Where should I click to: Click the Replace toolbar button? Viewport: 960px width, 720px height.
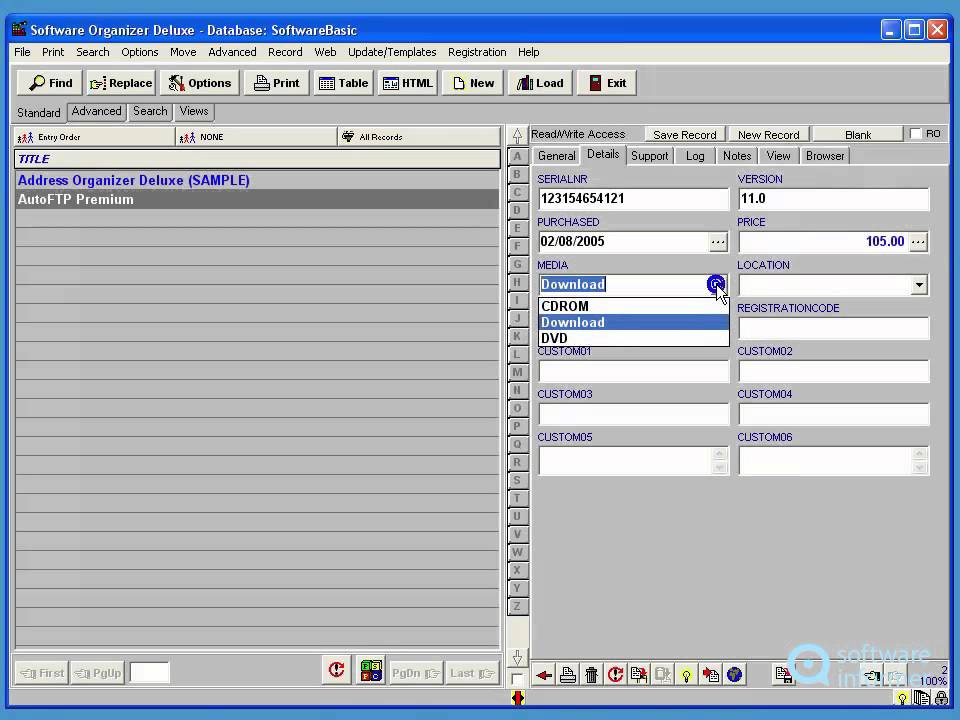[121, 83]
